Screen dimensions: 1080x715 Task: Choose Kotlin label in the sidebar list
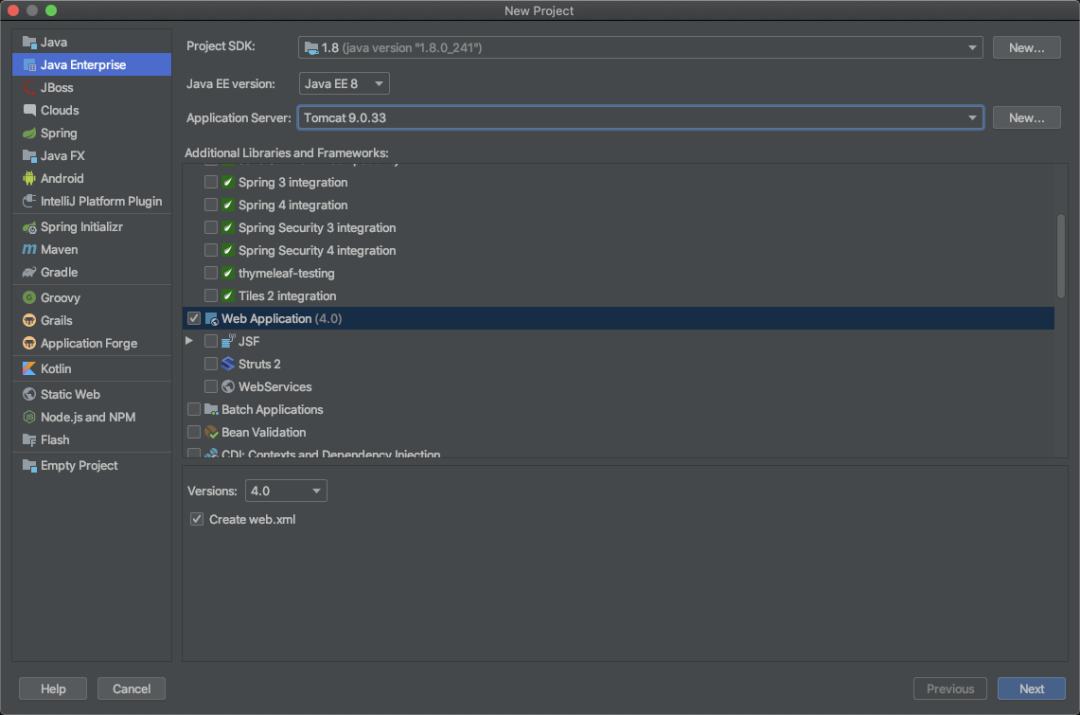tap(56, 369)
